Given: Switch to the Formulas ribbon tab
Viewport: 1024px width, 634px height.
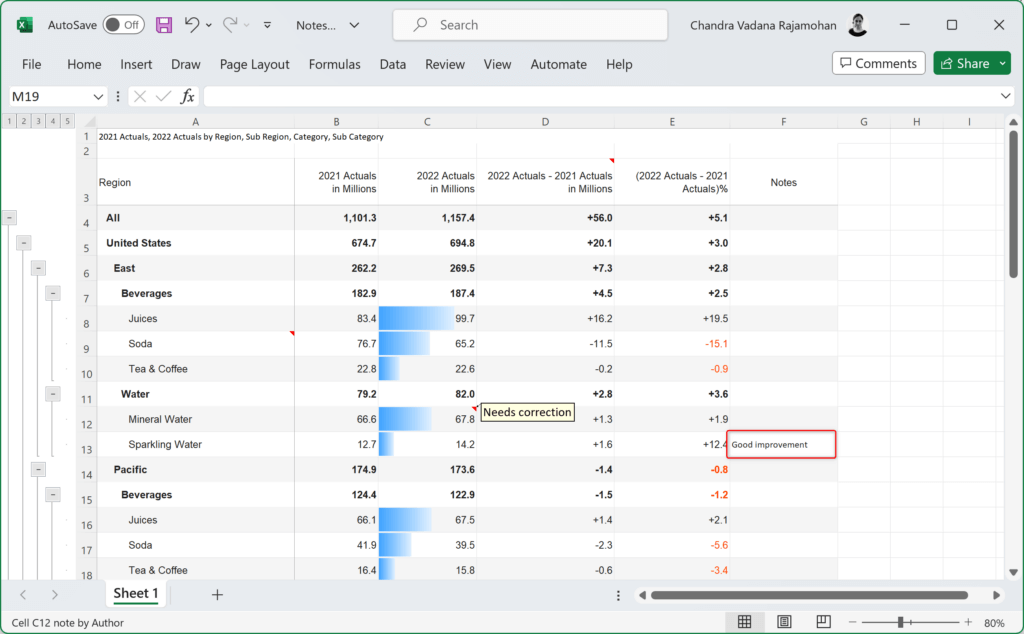Looking at the screenshot, I should (x=335, y=63).
